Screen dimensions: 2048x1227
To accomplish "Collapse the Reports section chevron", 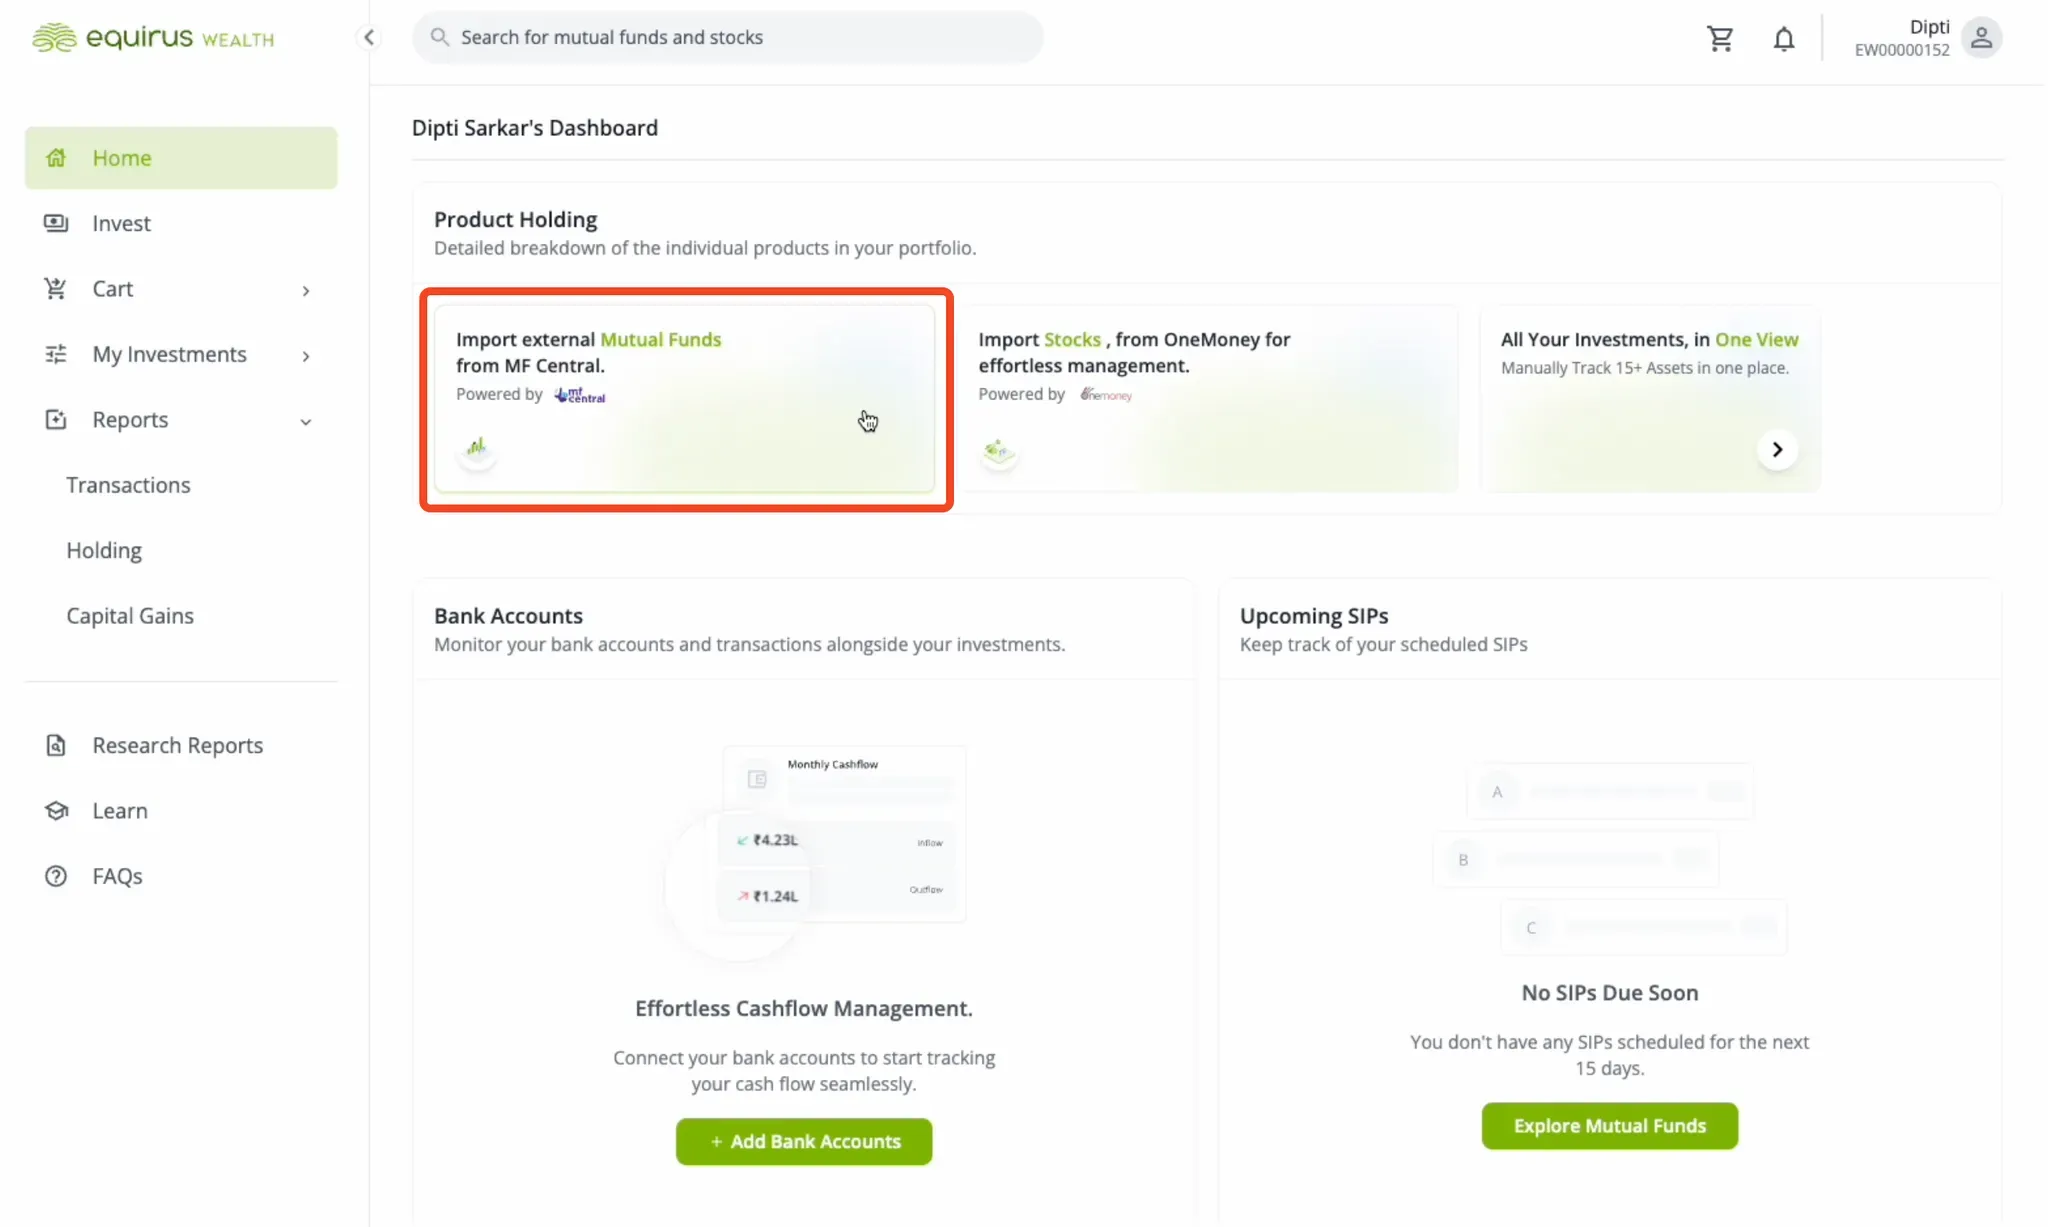I will click(x=306, y=421).
